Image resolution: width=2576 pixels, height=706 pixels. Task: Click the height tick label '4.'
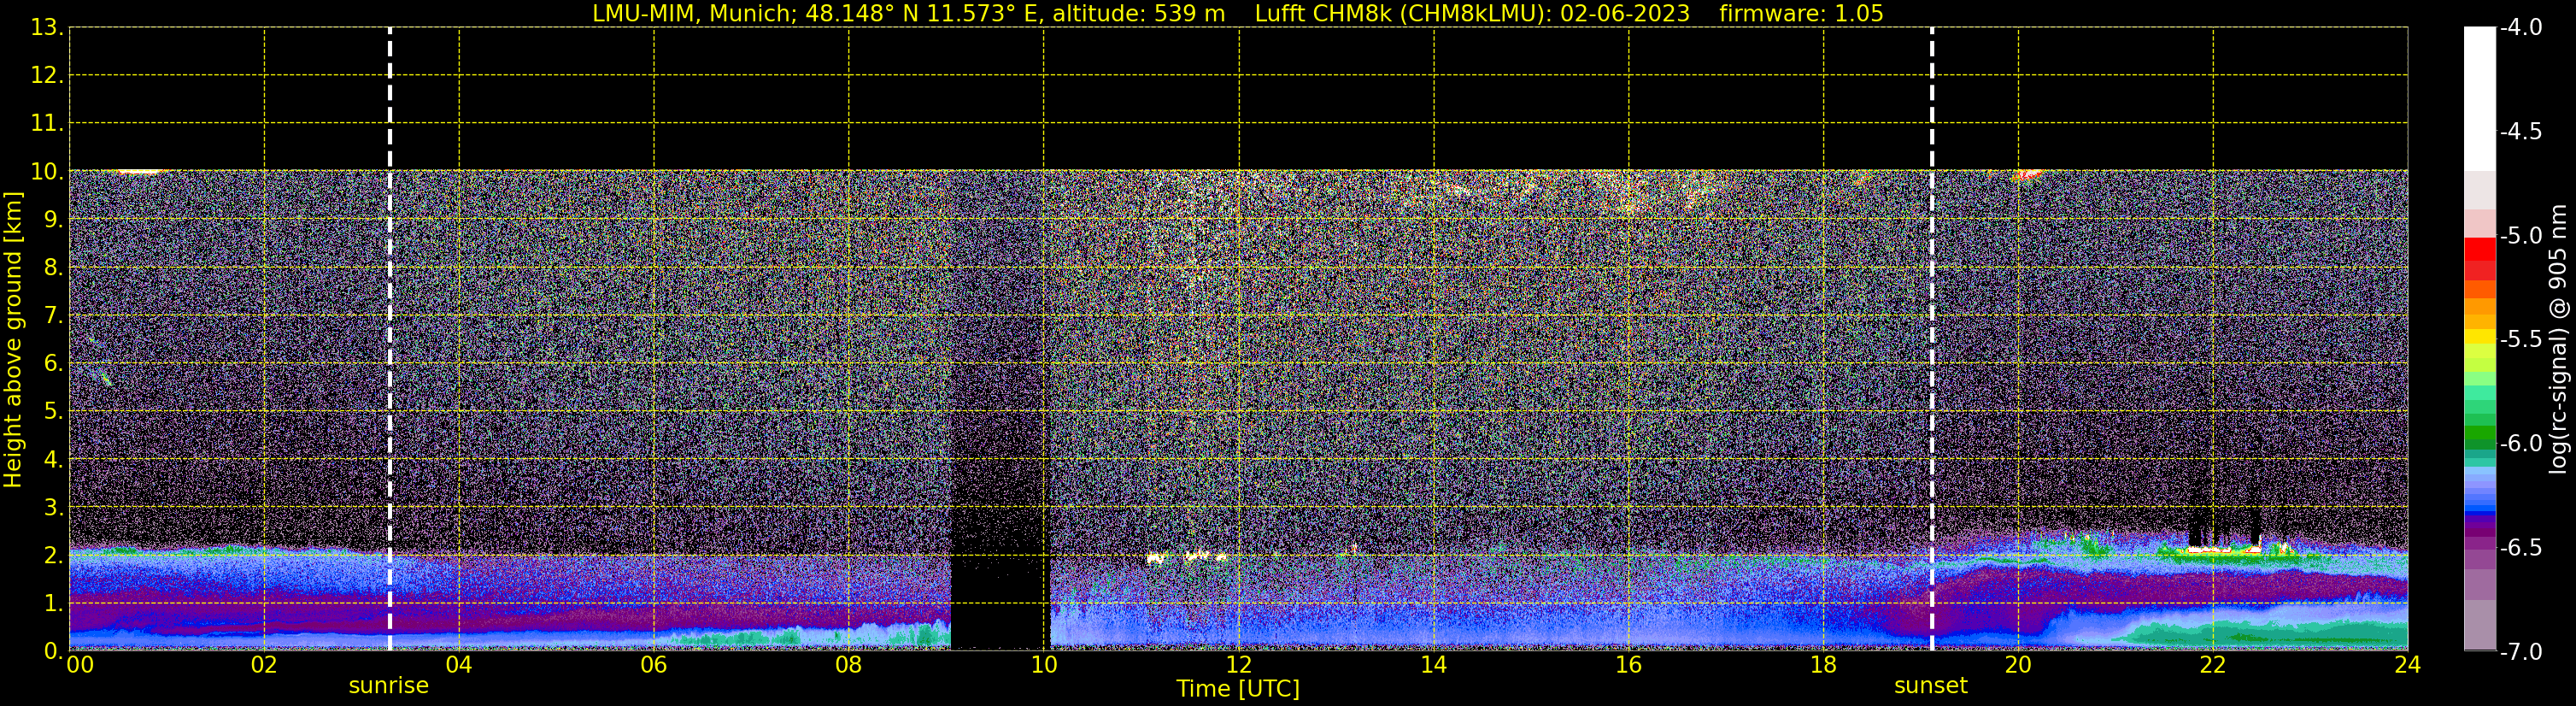click(53, 460)
